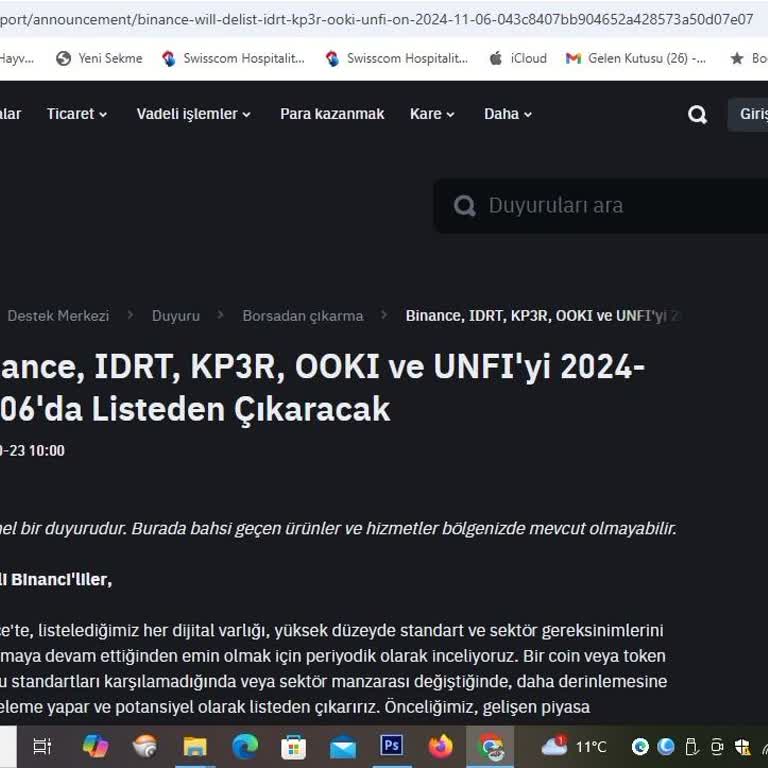The width and height of the screenshot is (768, 768).
Task: Launch Firefox from the taskbar
Action: click(441, 747)
